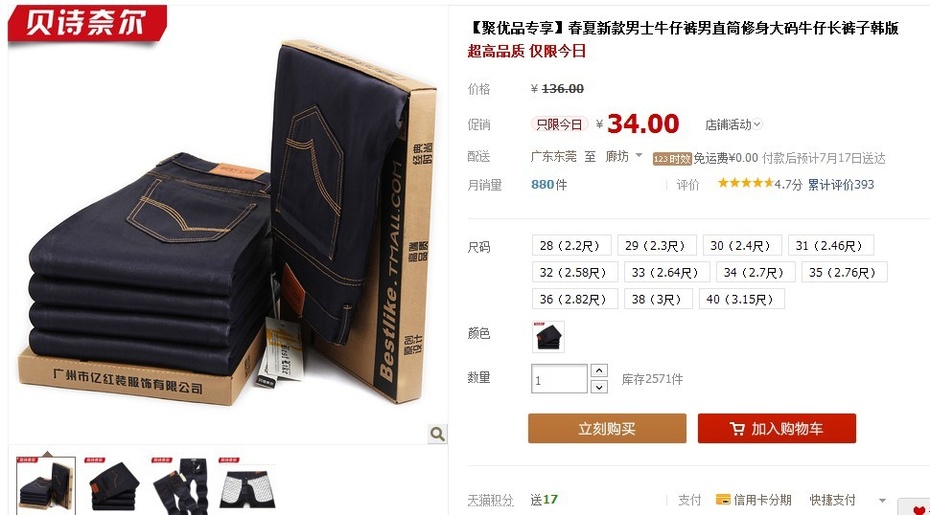The width and height of the screenshot is (930, 515).
Task: Click the shopping cart icon in 加入购物车
Action: pos(737,429)
